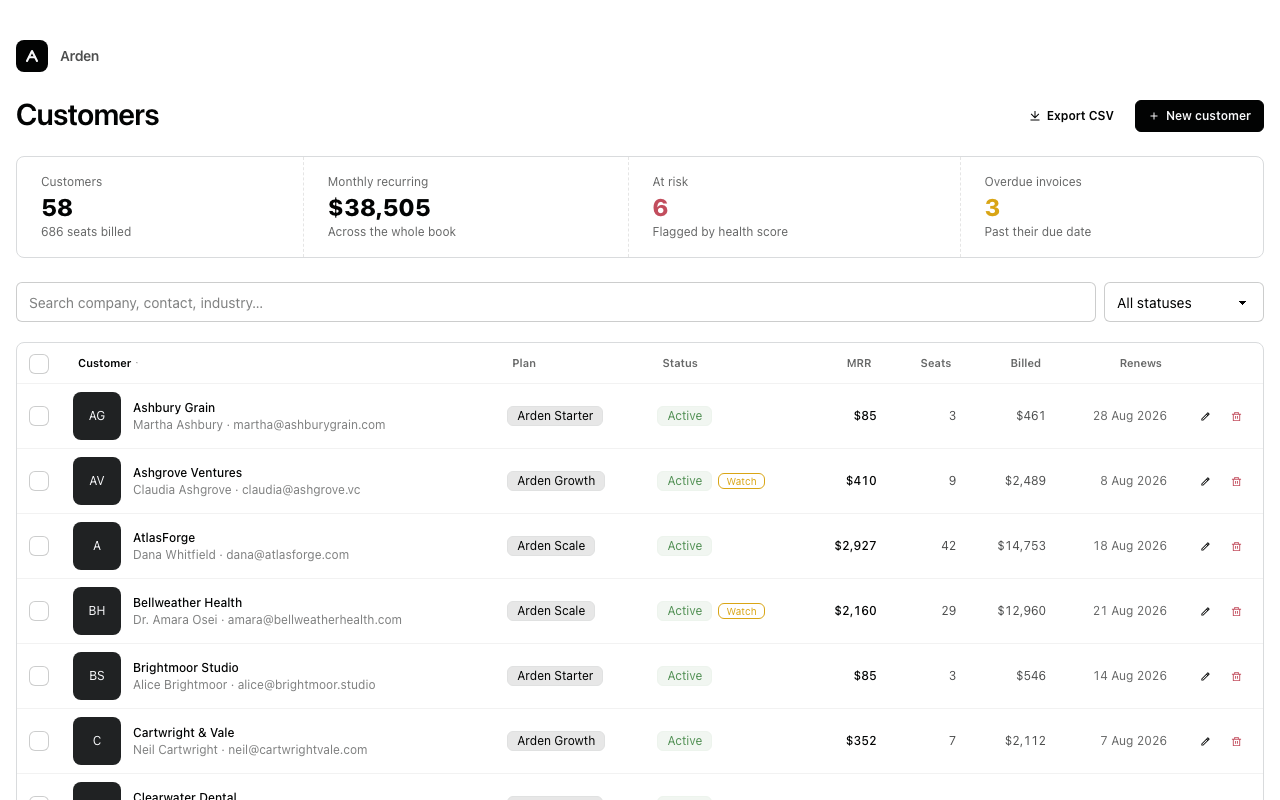This screenshot has height=800, width=1280.
Task: Click the Overdue invoices count of 3
Action: 992,208
